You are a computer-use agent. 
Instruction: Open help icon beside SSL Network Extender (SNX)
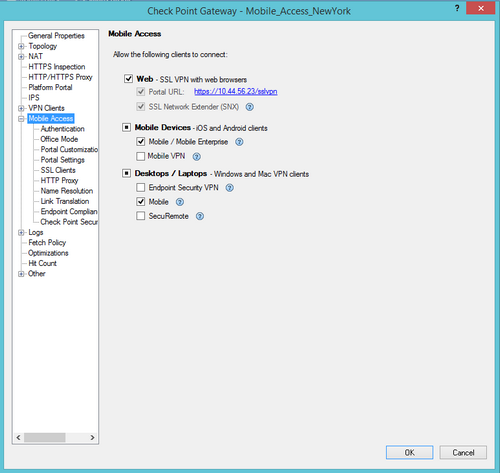point(250,107)
